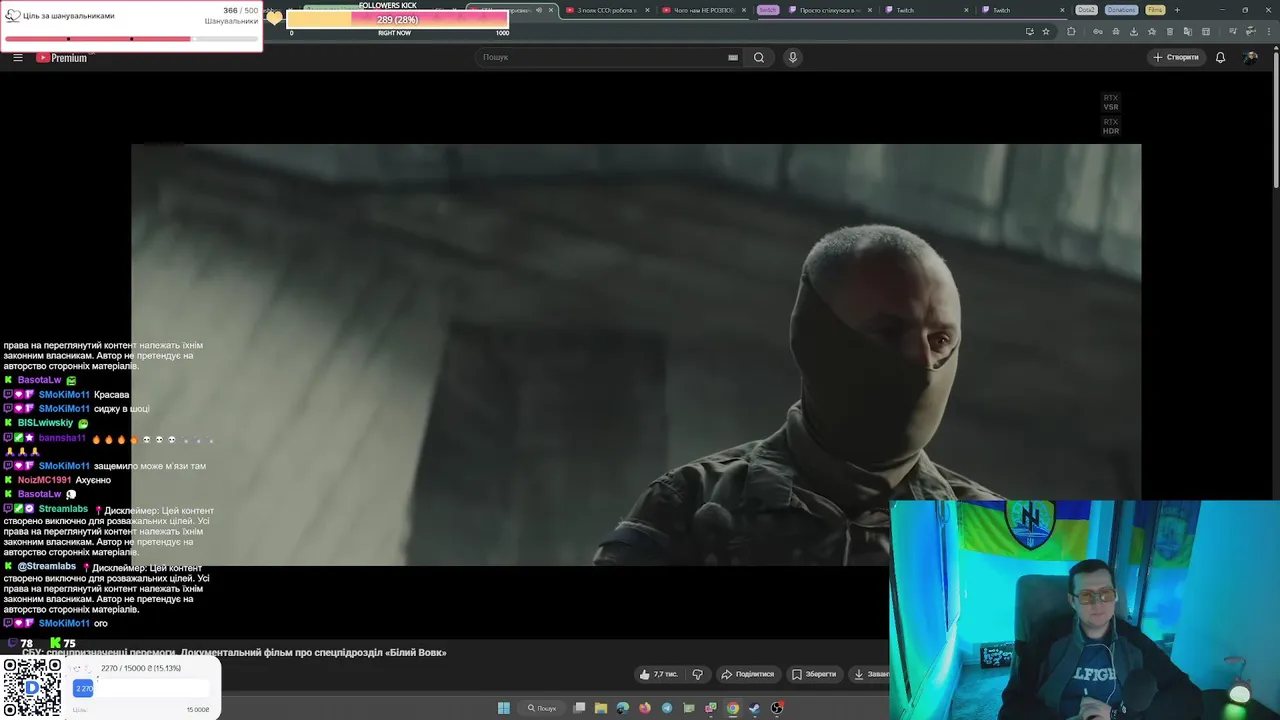Click the 2270 donation progress bar
The image size is (1280, 720).
point(140,688)
